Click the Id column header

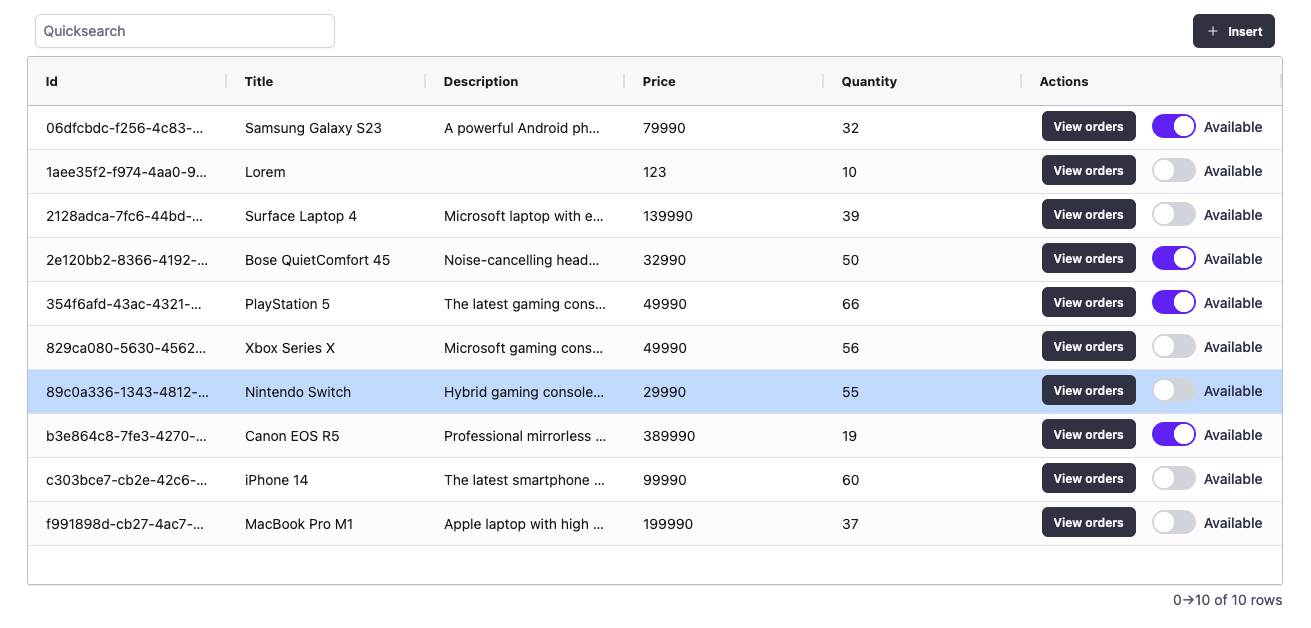pyautogui.click(x=51, y=81)
